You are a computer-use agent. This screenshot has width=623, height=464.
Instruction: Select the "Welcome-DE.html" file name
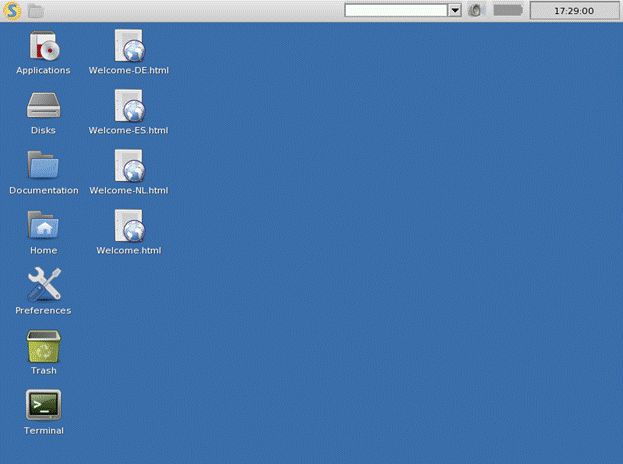129,70
